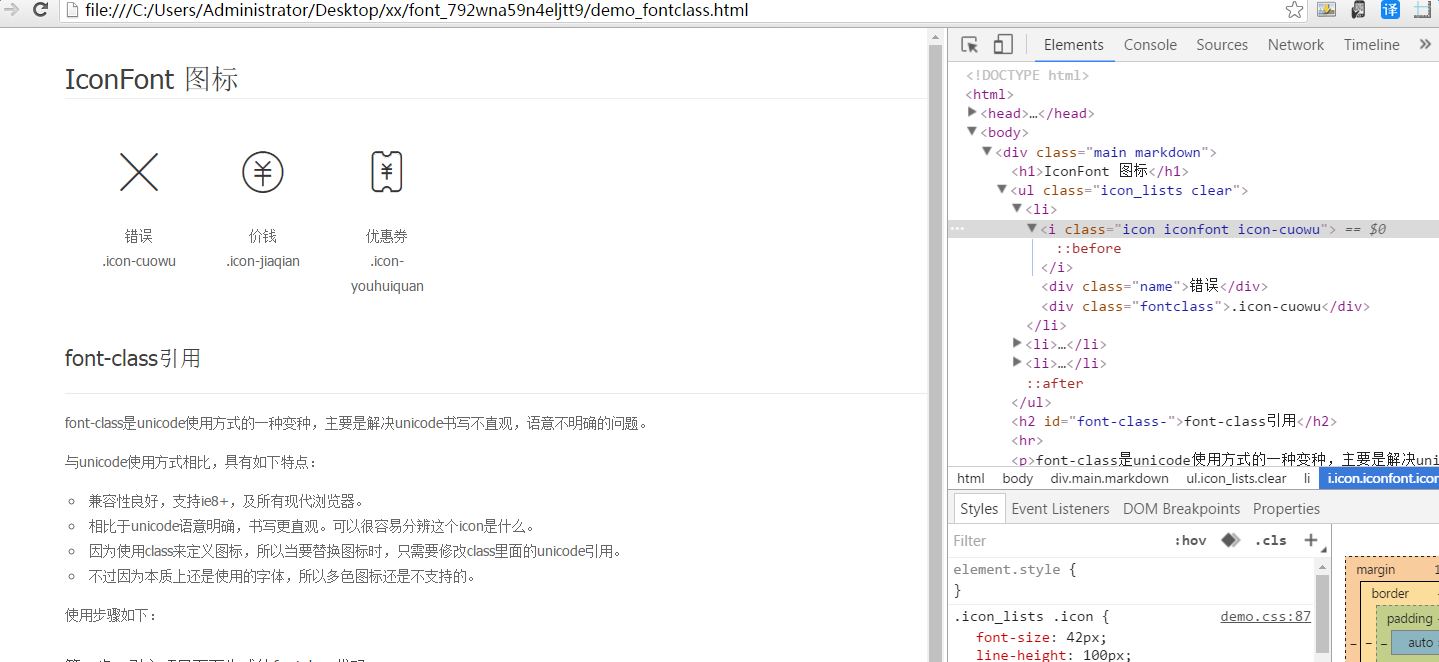Click the X error icon on the page
This screenshot has width=1439, height=662.
(139, 172)
